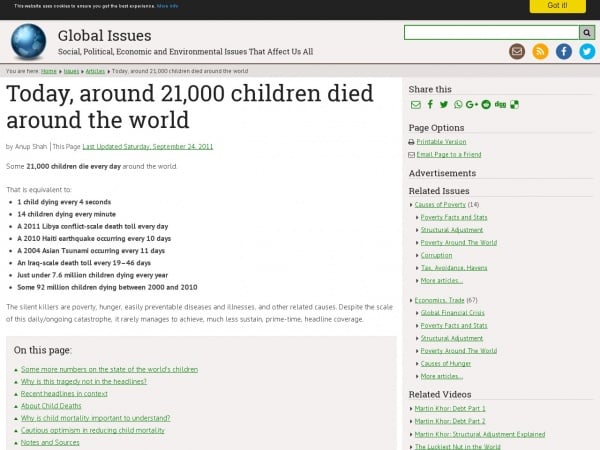
Task: Jump to Some more numbers on children
Action: click(109, 369)
